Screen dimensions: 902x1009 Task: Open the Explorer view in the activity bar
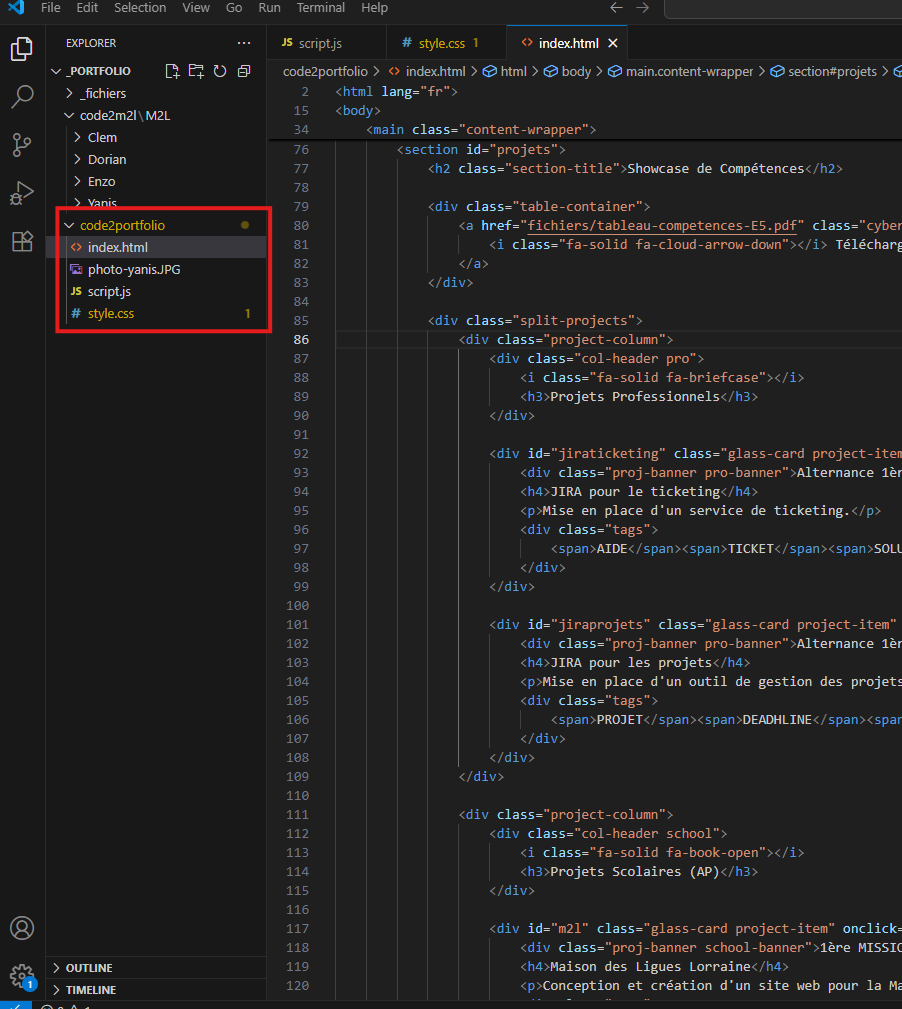click(x=22, y=49)
